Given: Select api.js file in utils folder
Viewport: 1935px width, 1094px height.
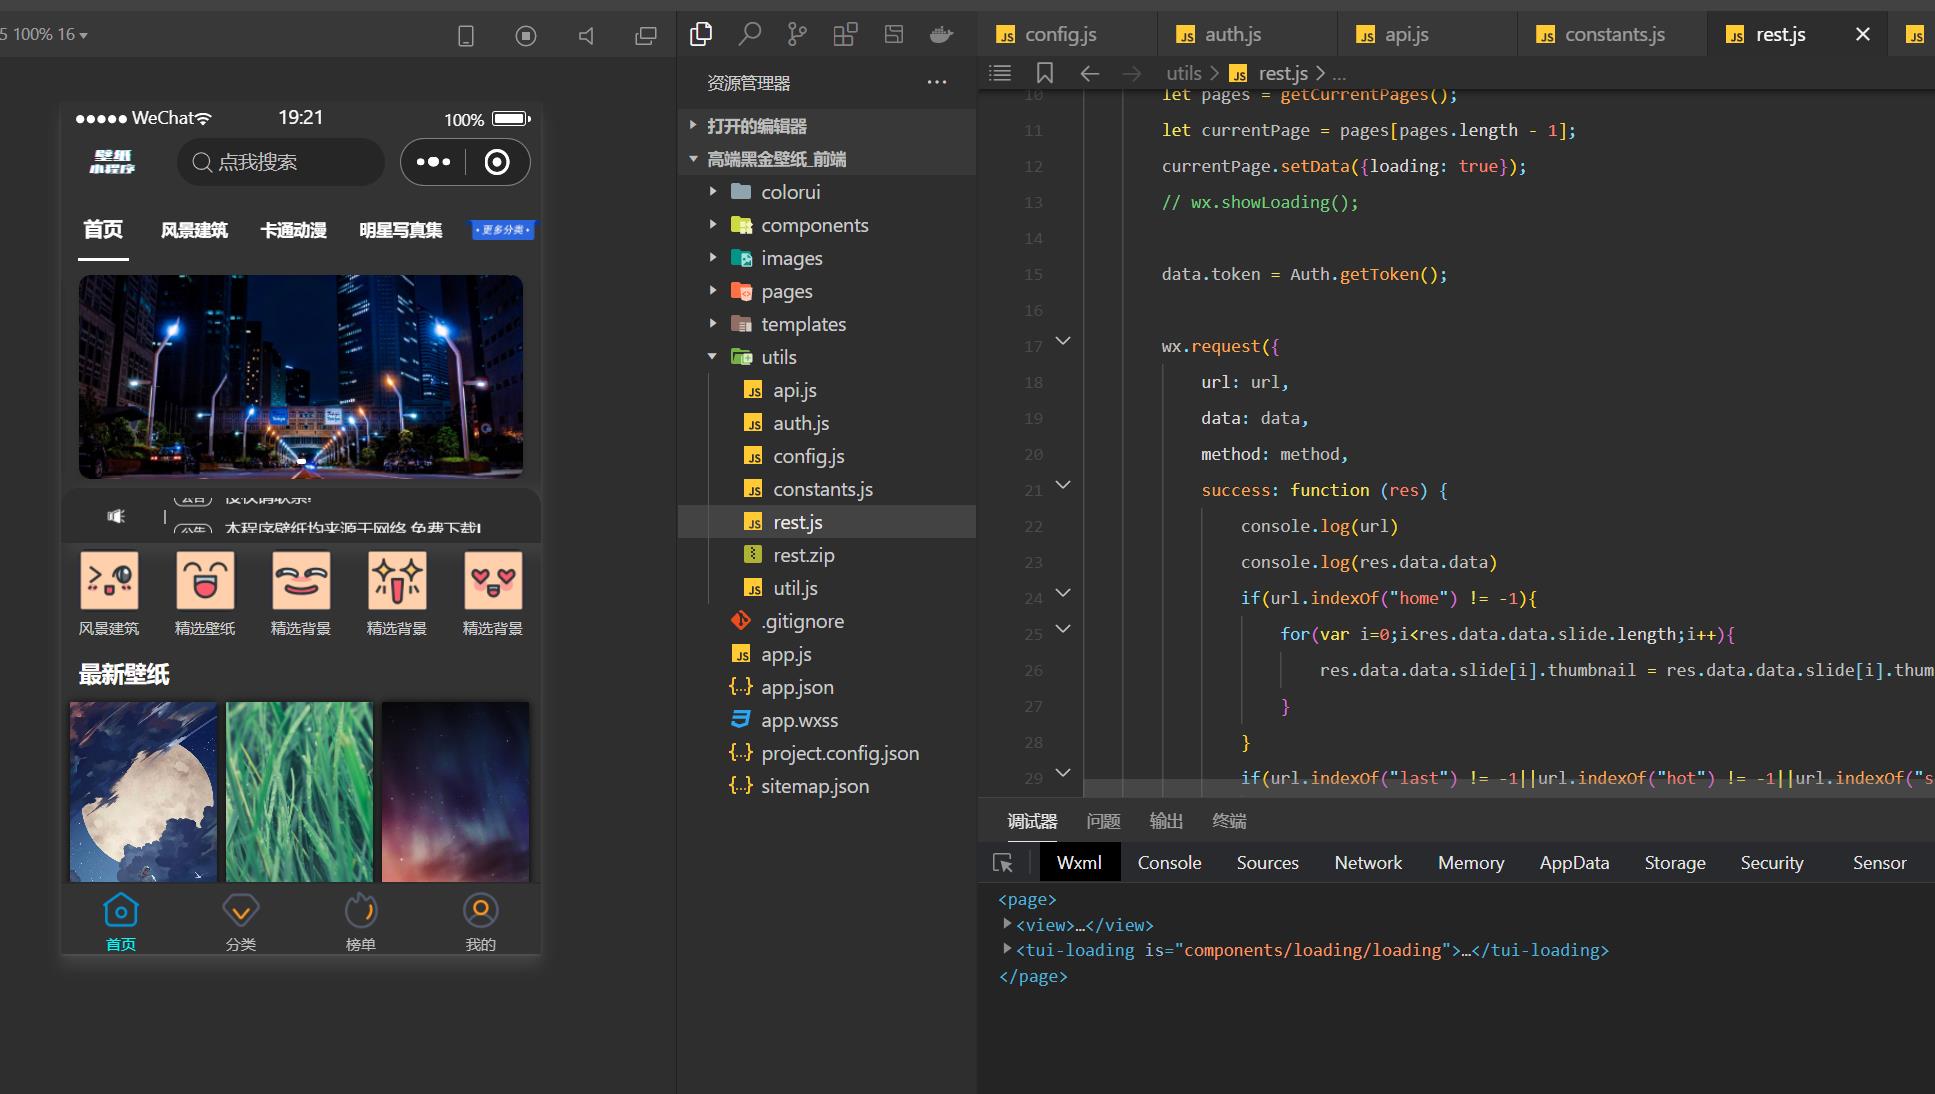Looking at the screenshot, I should click(795, 389).
